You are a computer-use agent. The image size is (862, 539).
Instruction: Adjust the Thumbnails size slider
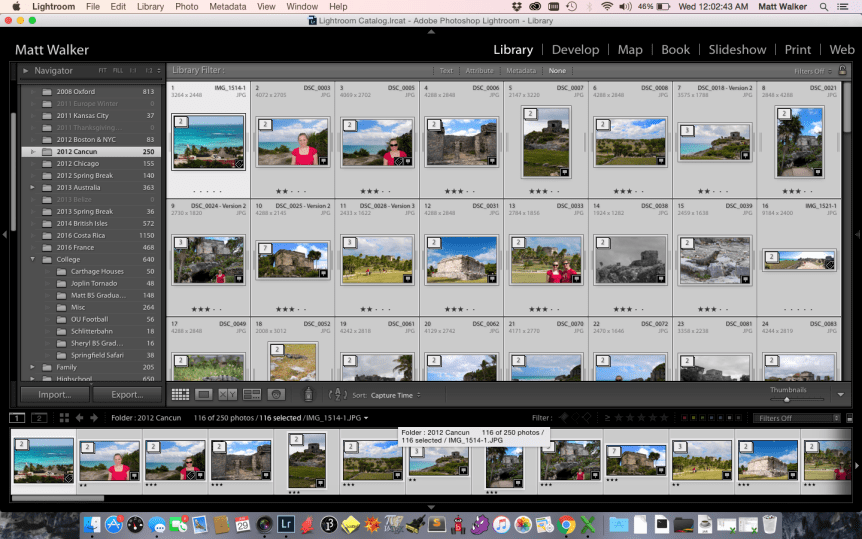[x=787, y=400]
